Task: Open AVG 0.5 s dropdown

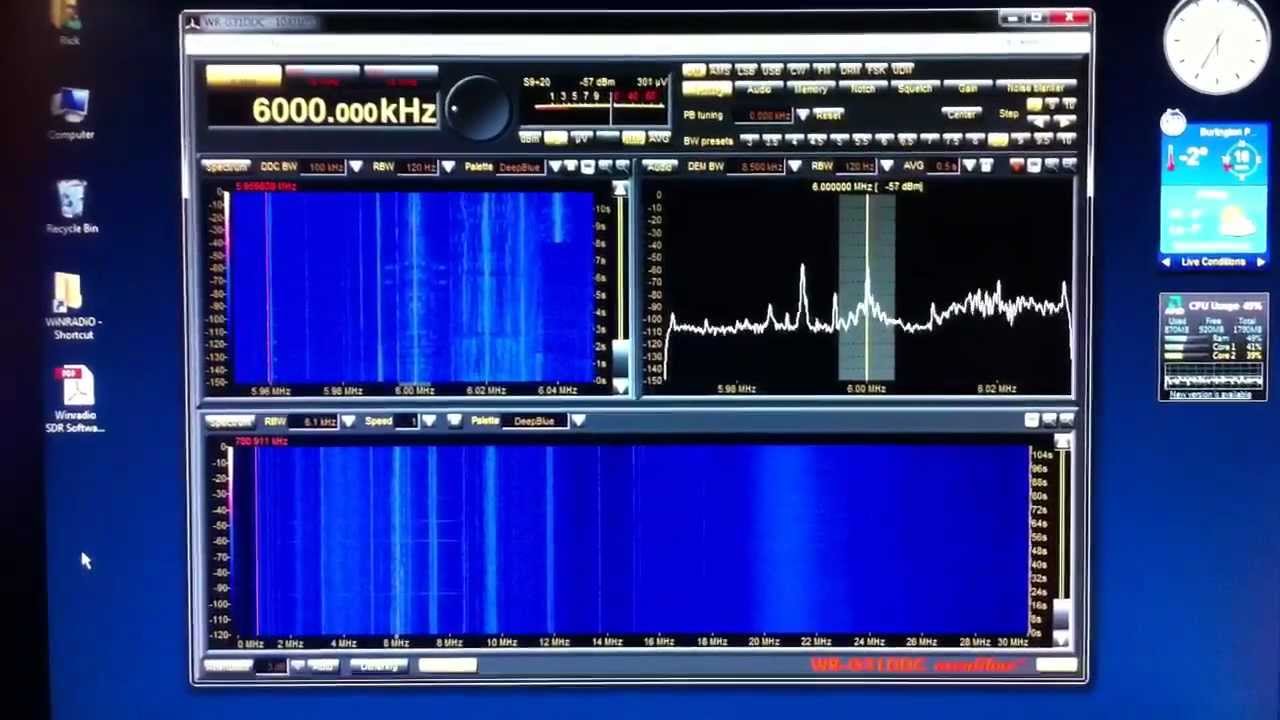Action: [x=969, y=166]
